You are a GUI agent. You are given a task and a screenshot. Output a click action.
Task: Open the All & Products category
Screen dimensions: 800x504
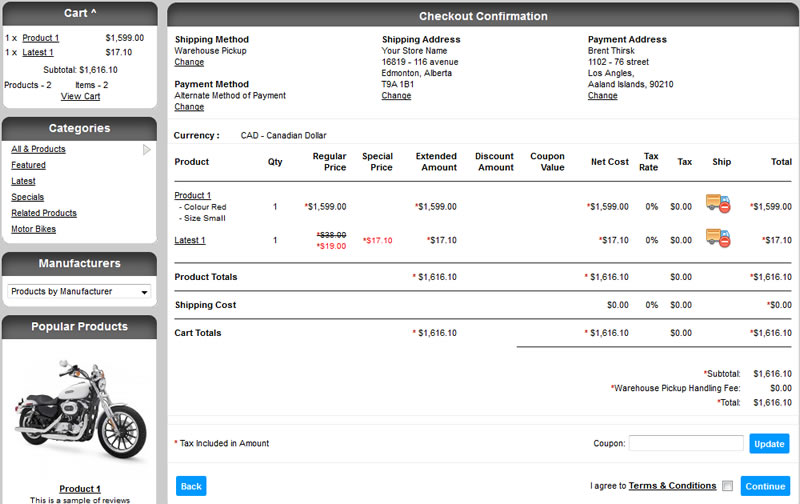38,149
